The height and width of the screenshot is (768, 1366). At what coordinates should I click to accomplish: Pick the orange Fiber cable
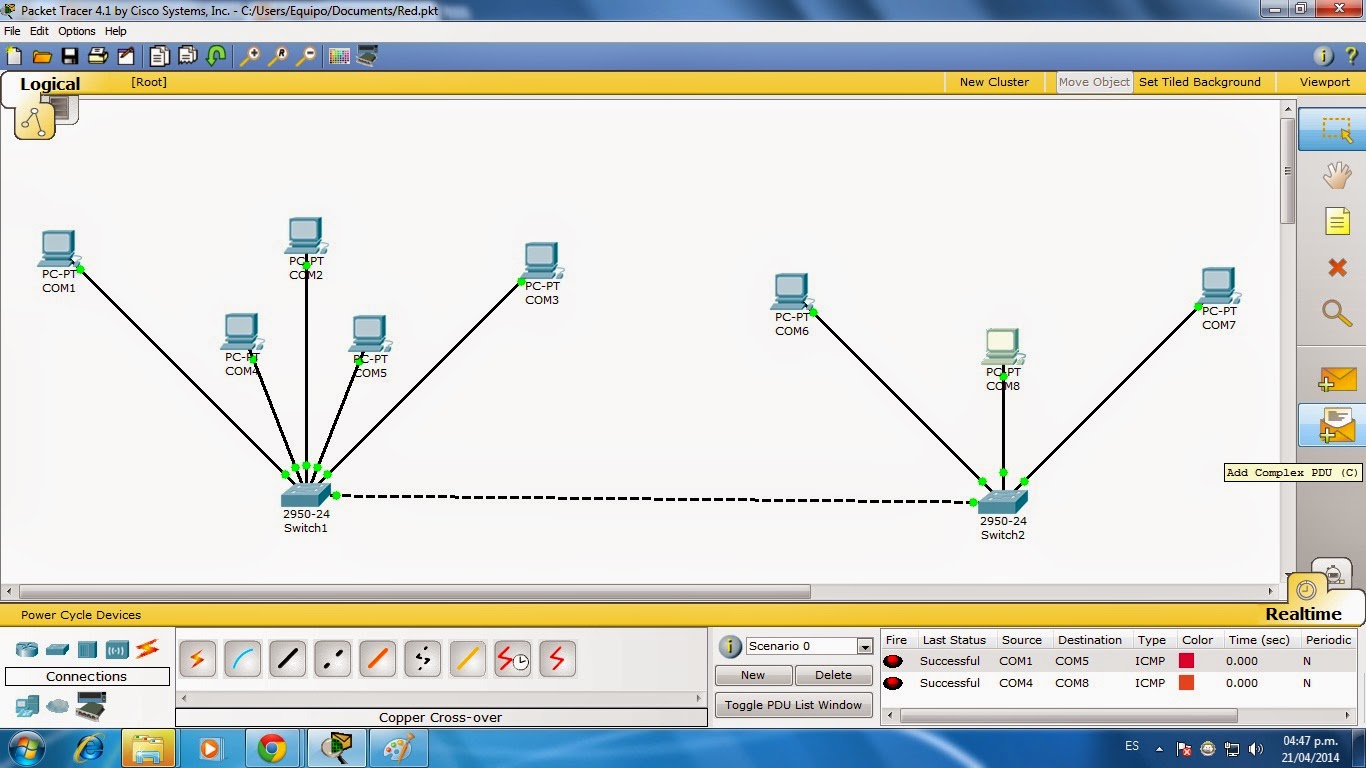point(377,659)
